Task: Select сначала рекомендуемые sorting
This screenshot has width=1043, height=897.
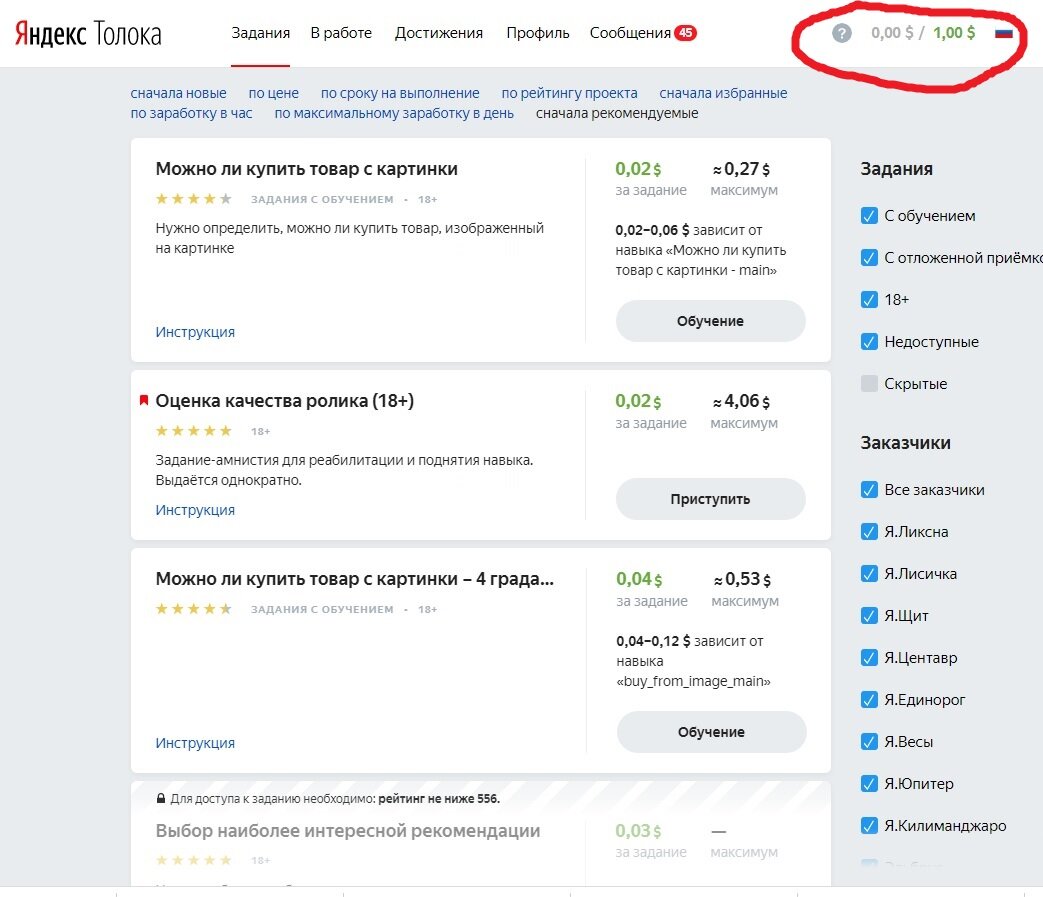Action: pos(617,113)
